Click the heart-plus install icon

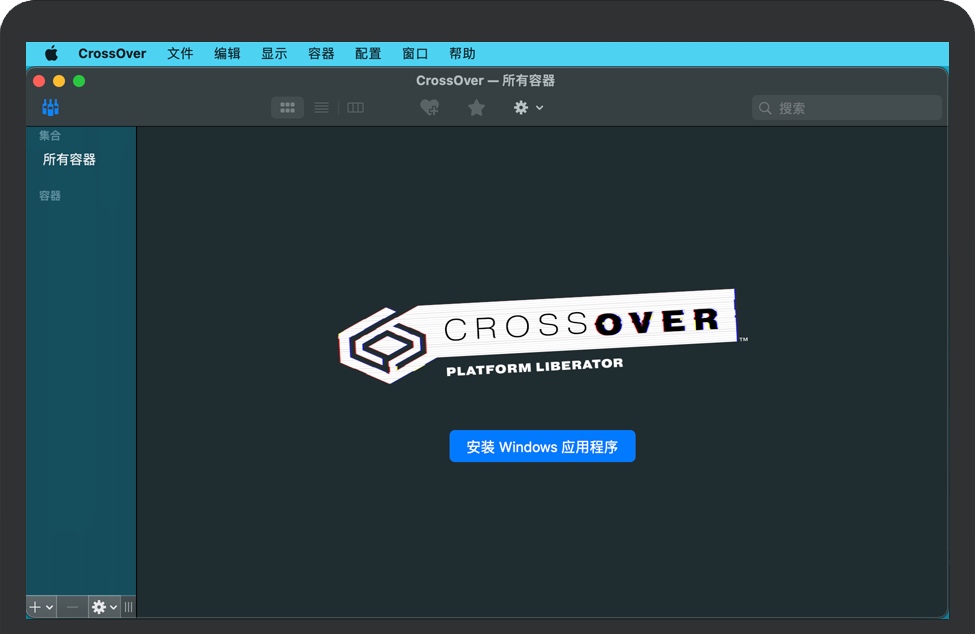tap(429, 107)
